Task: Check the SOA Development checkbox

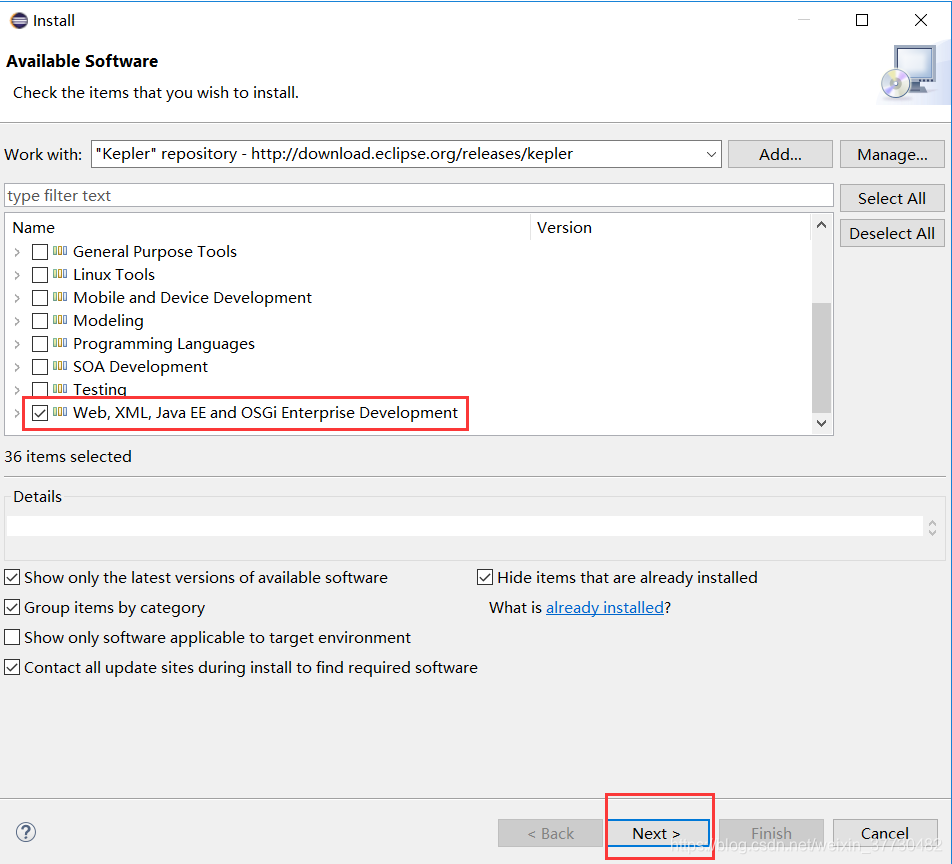Action: click(x=40, y=367)
